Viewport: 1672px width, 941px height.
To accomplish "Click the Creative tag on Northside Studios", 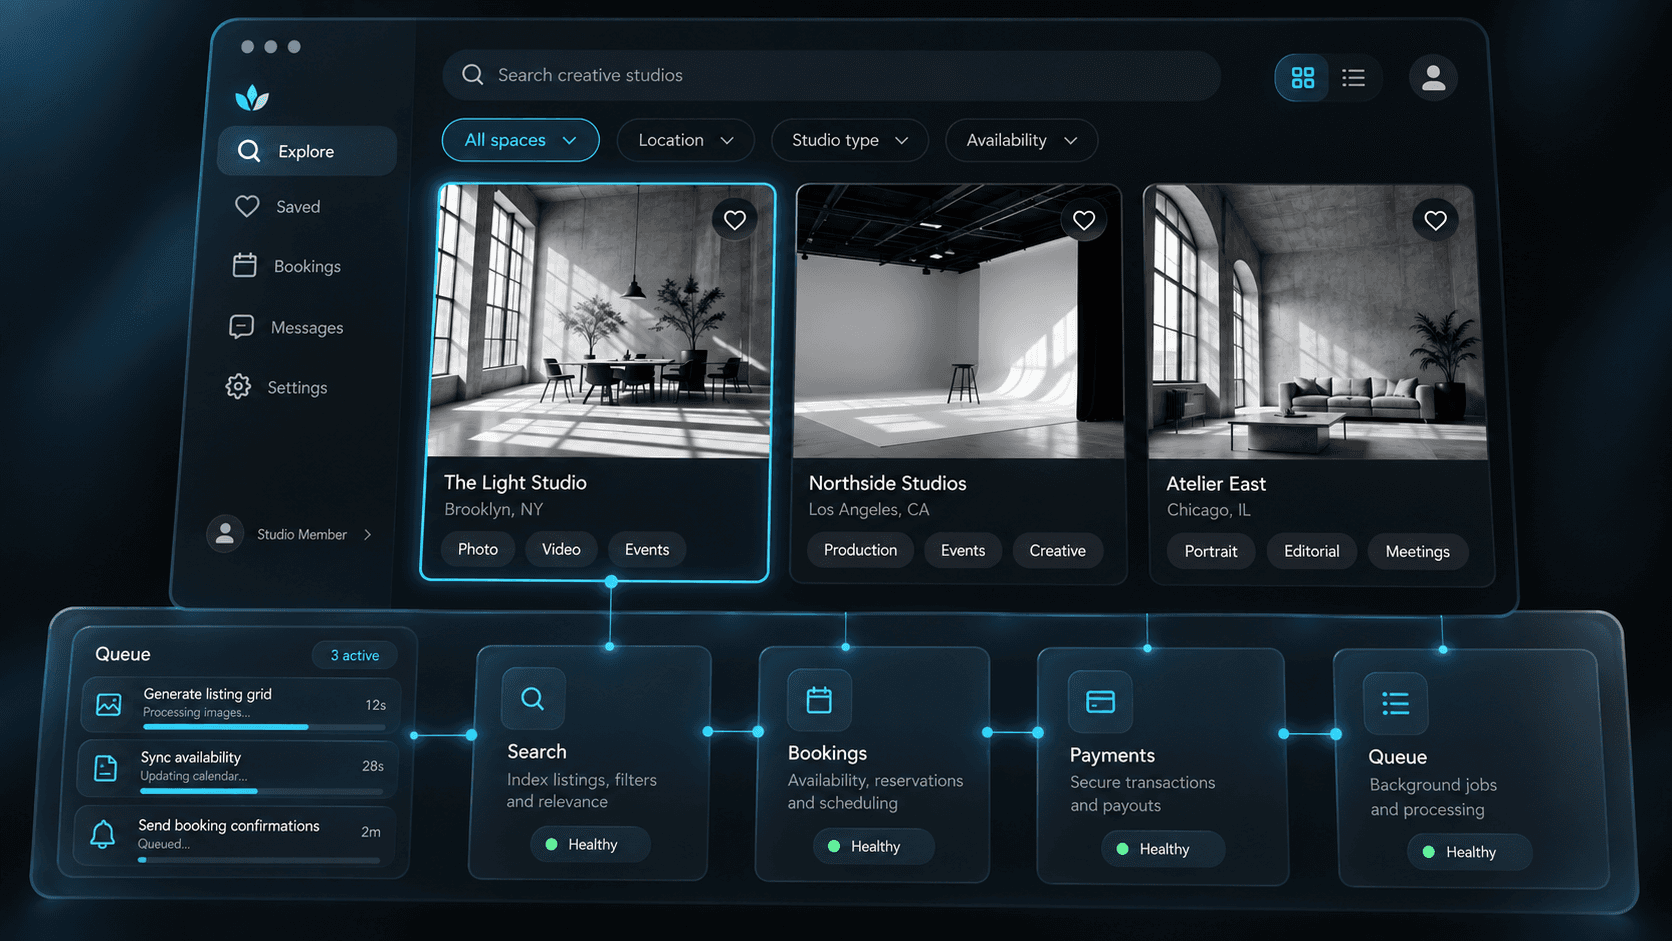I will pos(1057,550).
